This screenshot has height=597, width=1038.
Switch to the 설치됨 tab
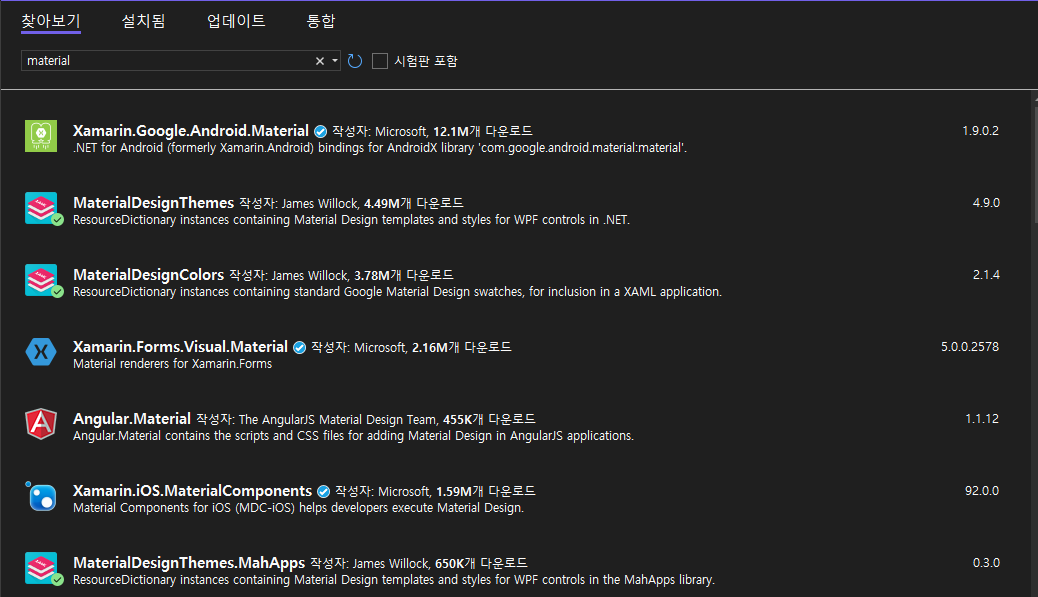point(144,21)
